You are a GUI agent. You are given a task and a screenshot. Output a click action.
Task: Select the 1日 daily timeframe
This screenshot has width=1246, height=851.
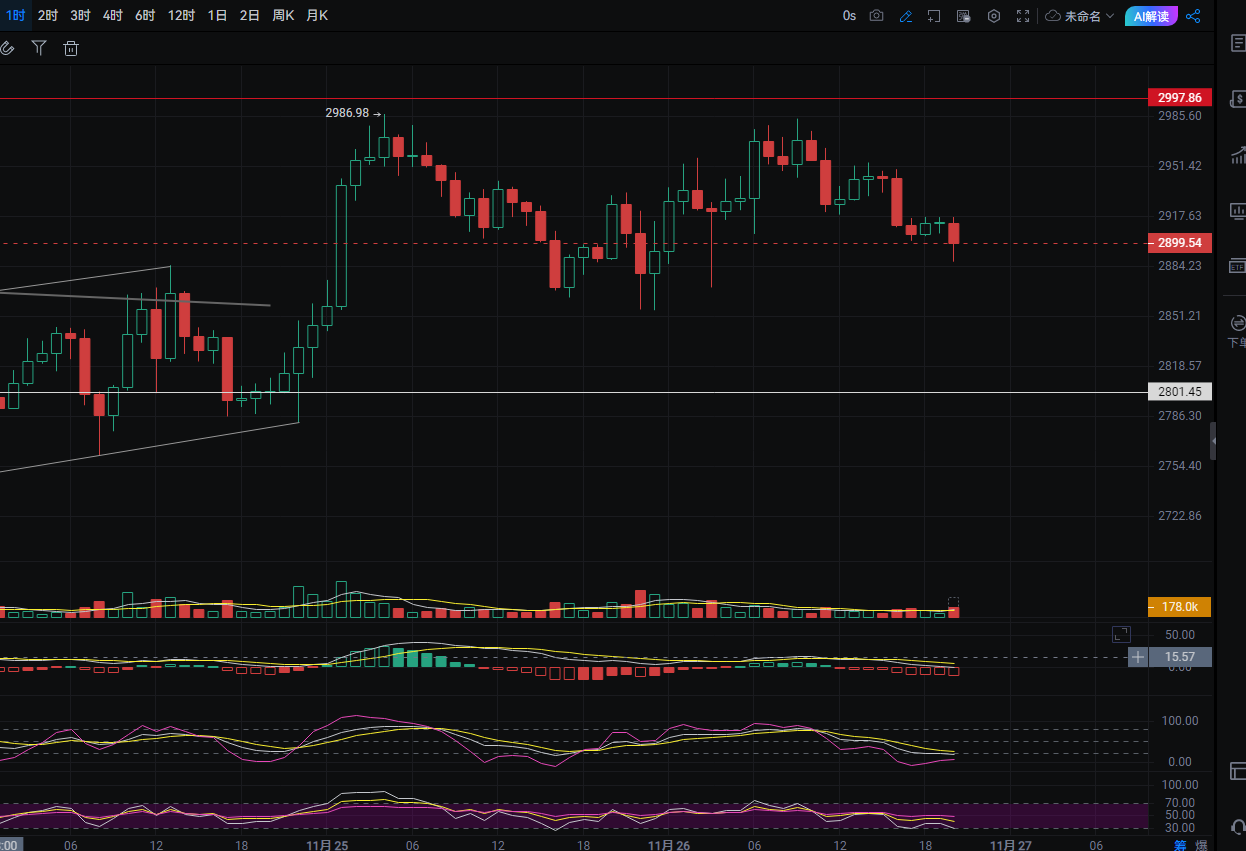217,16
